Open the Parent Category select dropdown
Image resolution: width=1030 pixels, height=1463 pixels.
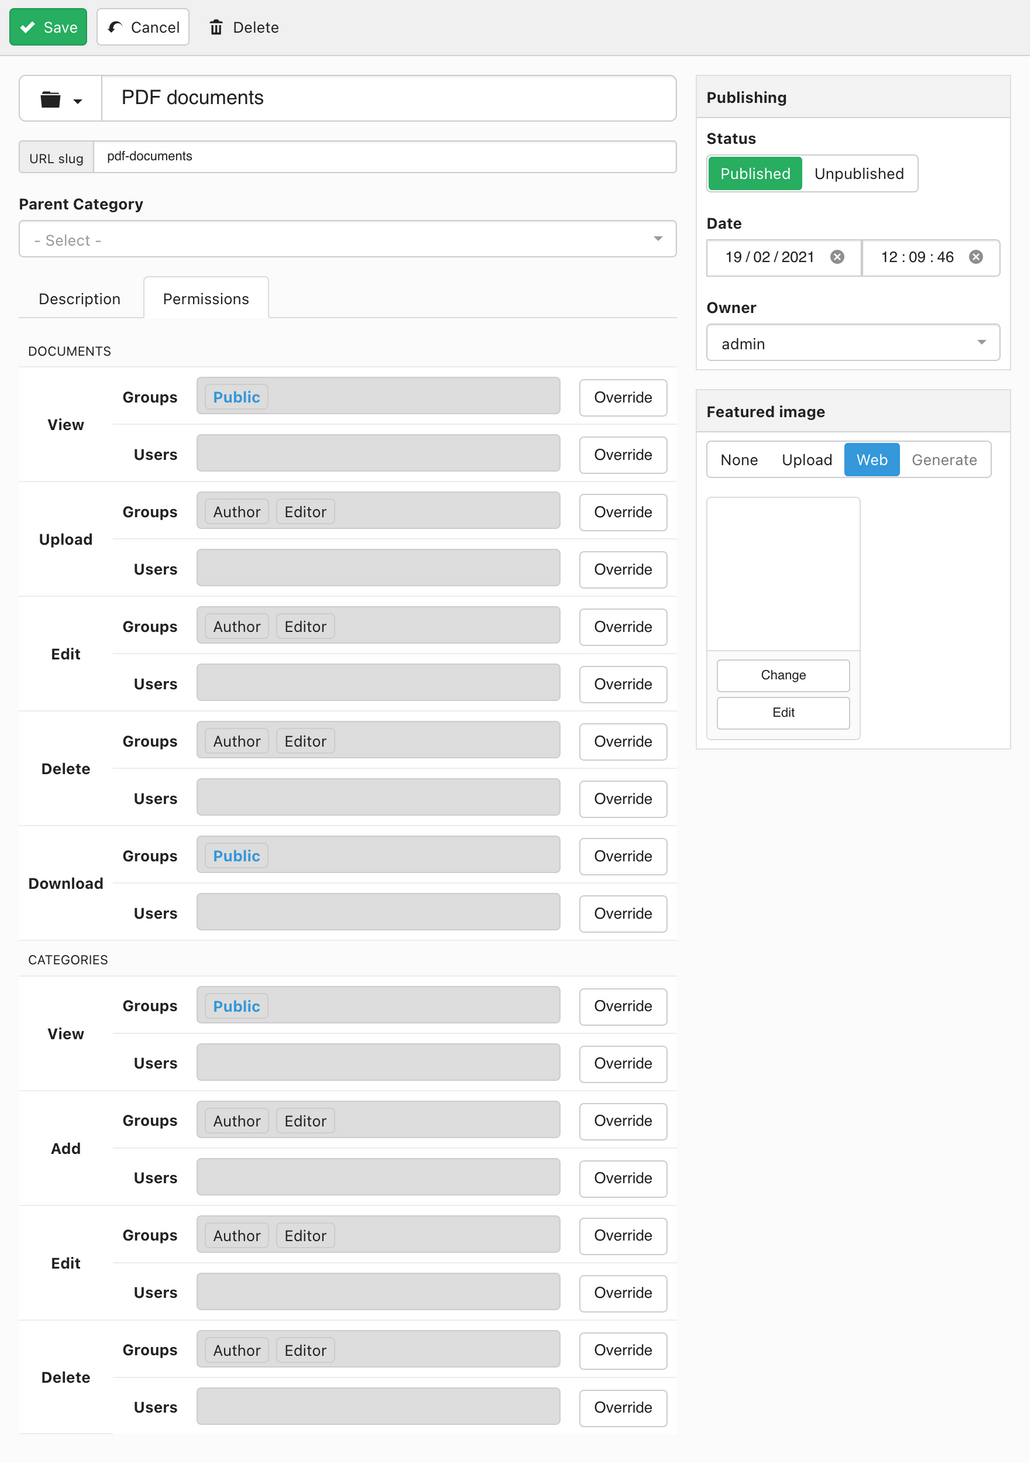tap(348, 239)
